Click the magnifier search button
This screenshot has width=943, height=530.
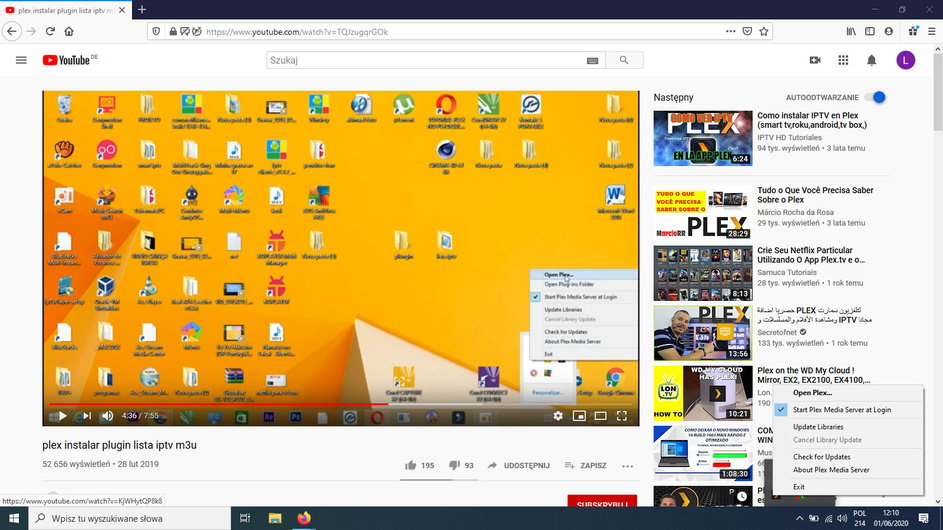click(x=624, y=60)
